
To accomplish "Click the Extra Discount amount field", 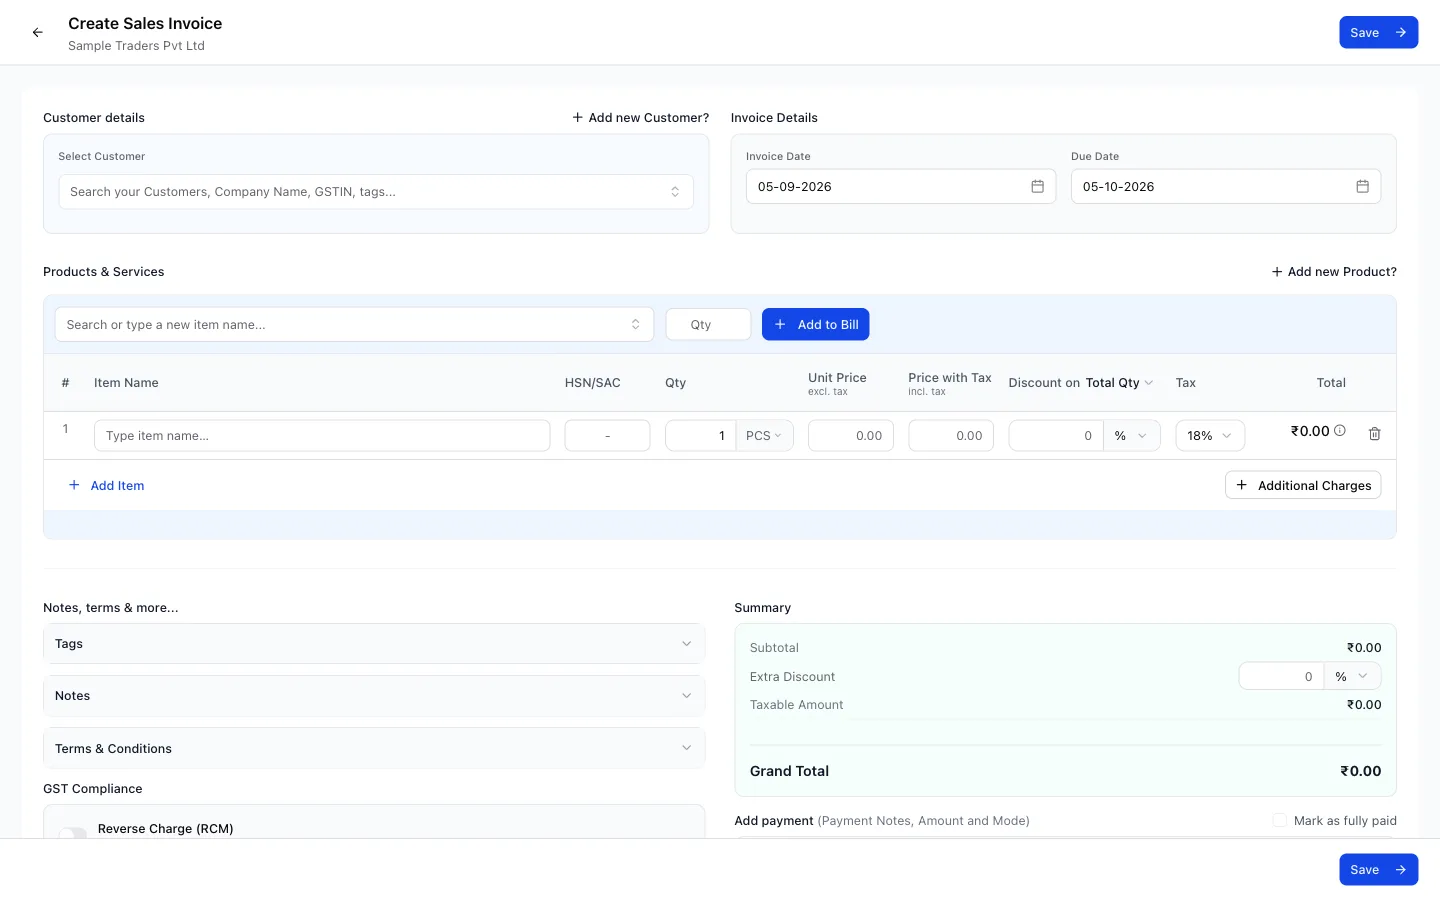I will (1281, 677).
